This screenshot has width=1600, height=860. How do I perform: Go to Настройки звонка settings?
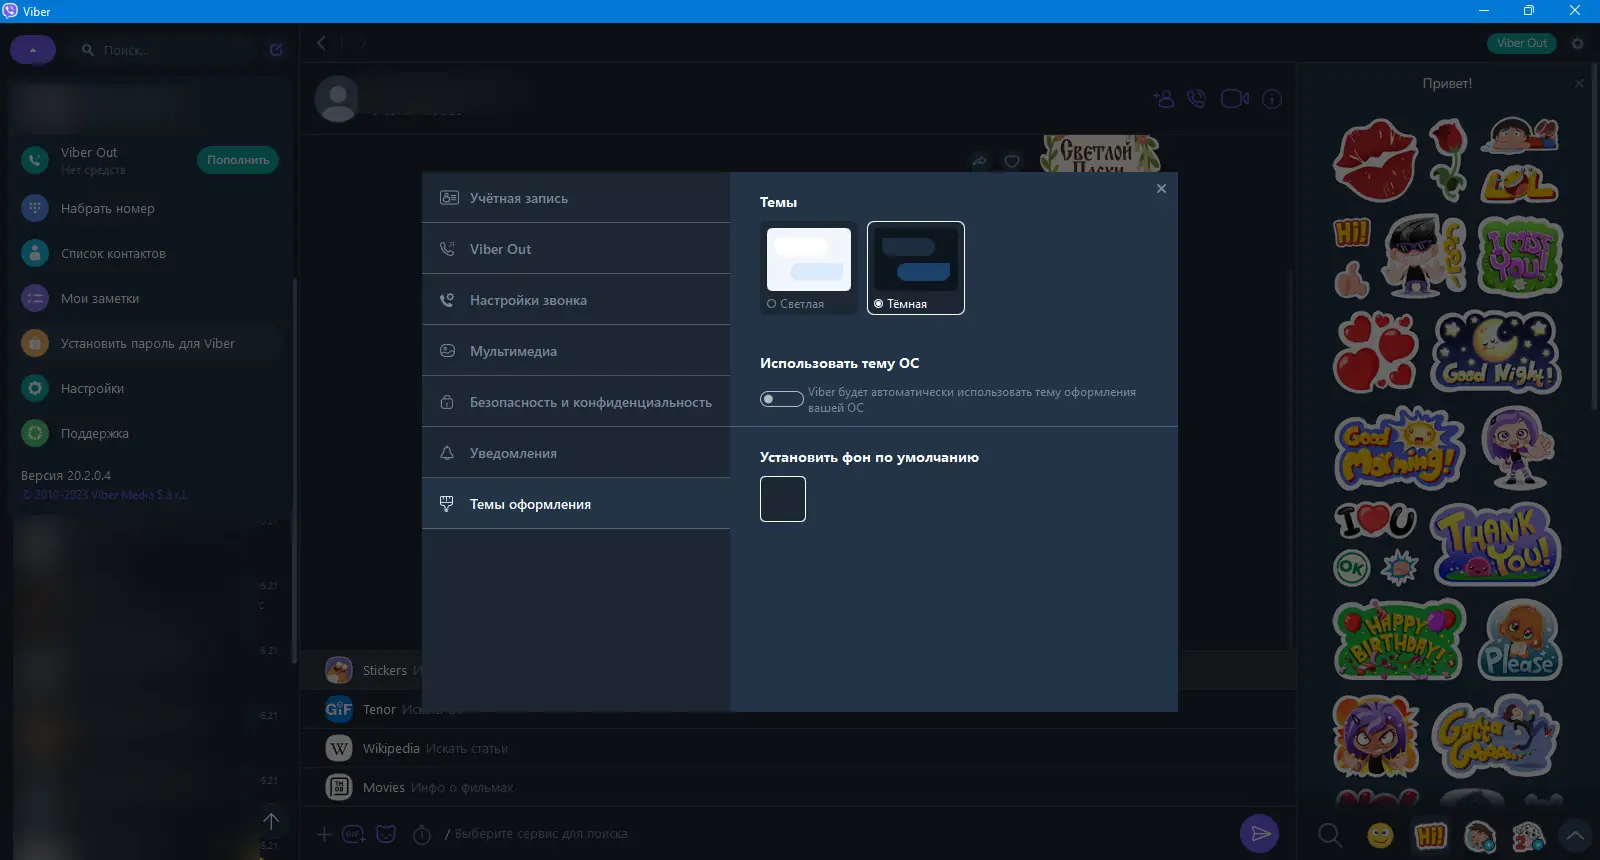pos(576,300)
